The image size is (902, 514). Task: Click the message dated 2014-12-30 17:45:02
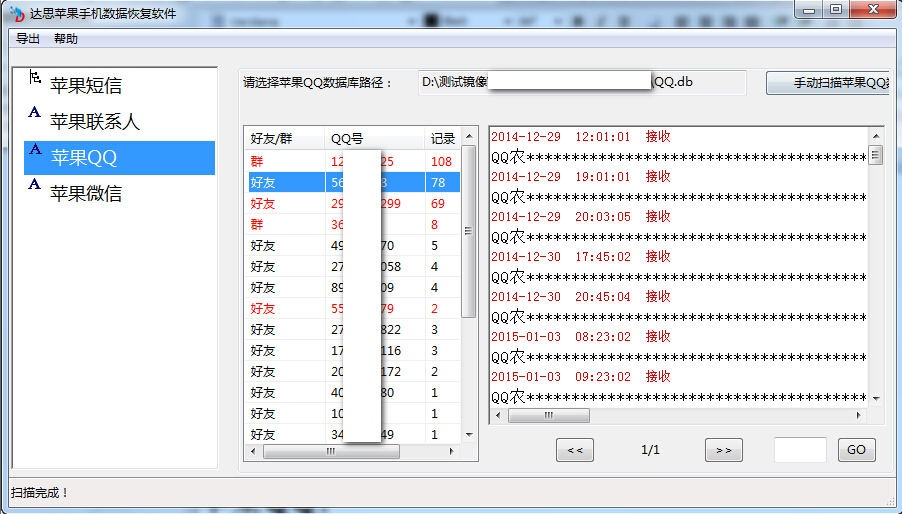click(x=581, y=256)
